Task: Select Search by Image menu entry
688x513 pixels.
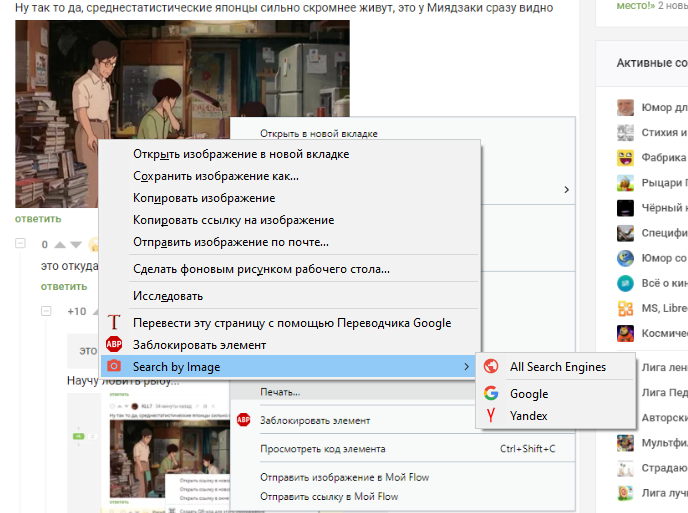Action: click(288, 366)
